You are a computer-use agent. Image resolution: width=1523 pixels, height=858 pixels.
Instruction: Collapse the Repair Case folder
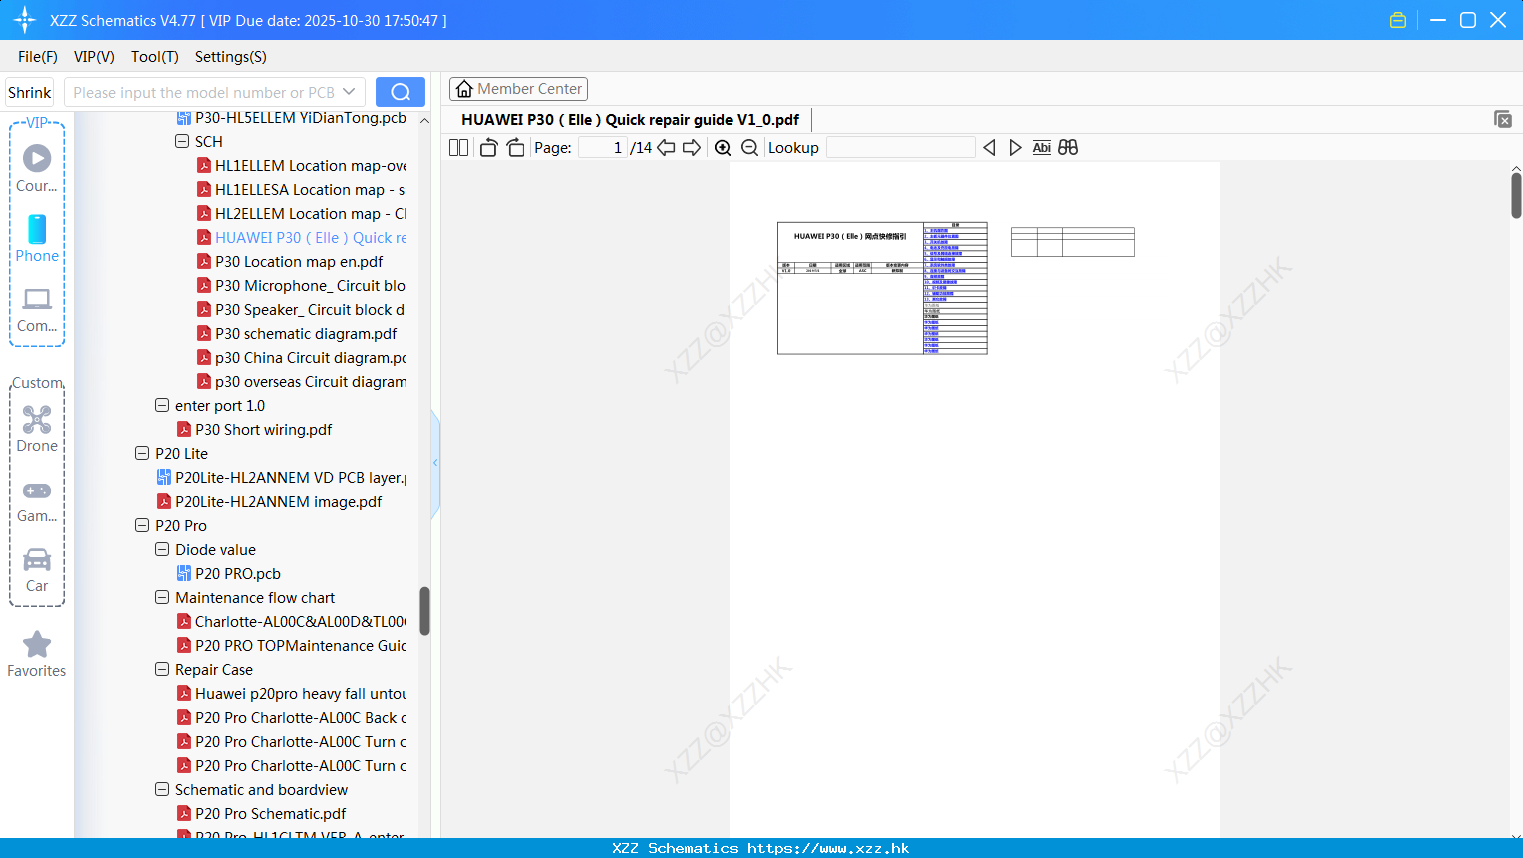[x=162, y=670]
